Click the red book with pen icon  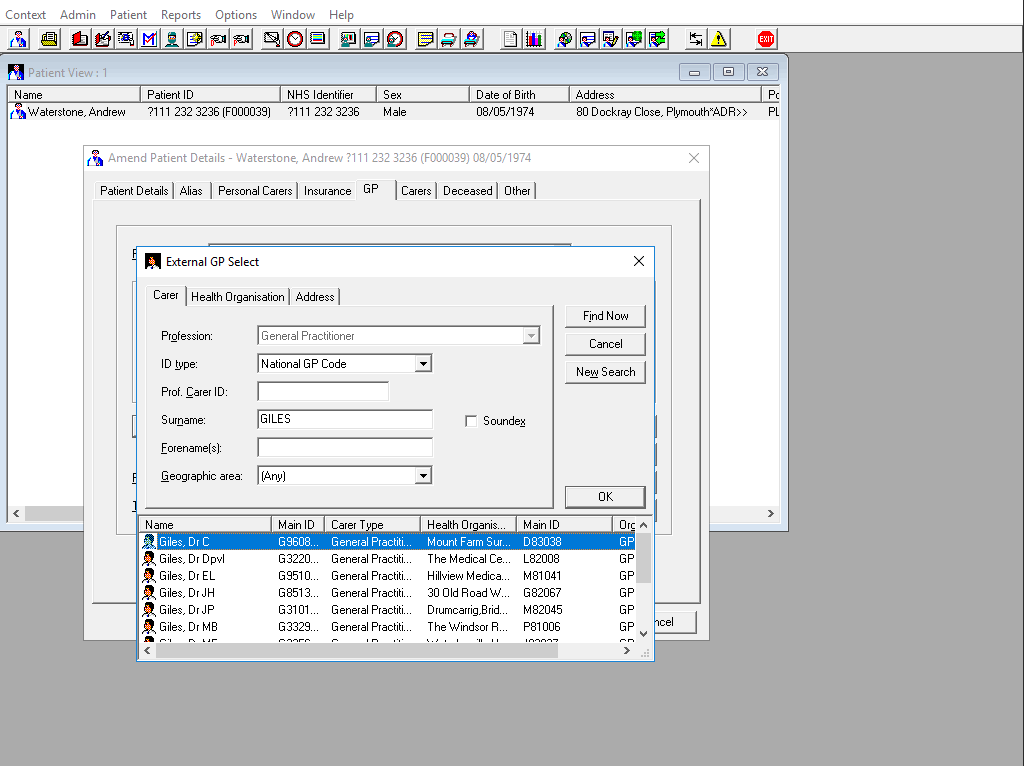coord(103,39)
